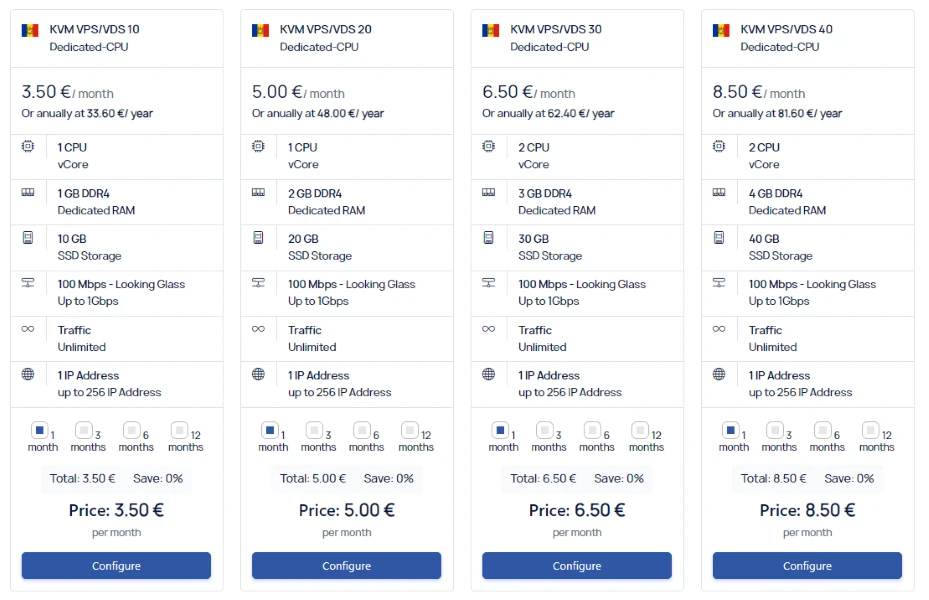Screen dimensions: 929x600
Task: Select 12 months billing for KVM VPS/VDS 20
Action: [x=409, y=431]
